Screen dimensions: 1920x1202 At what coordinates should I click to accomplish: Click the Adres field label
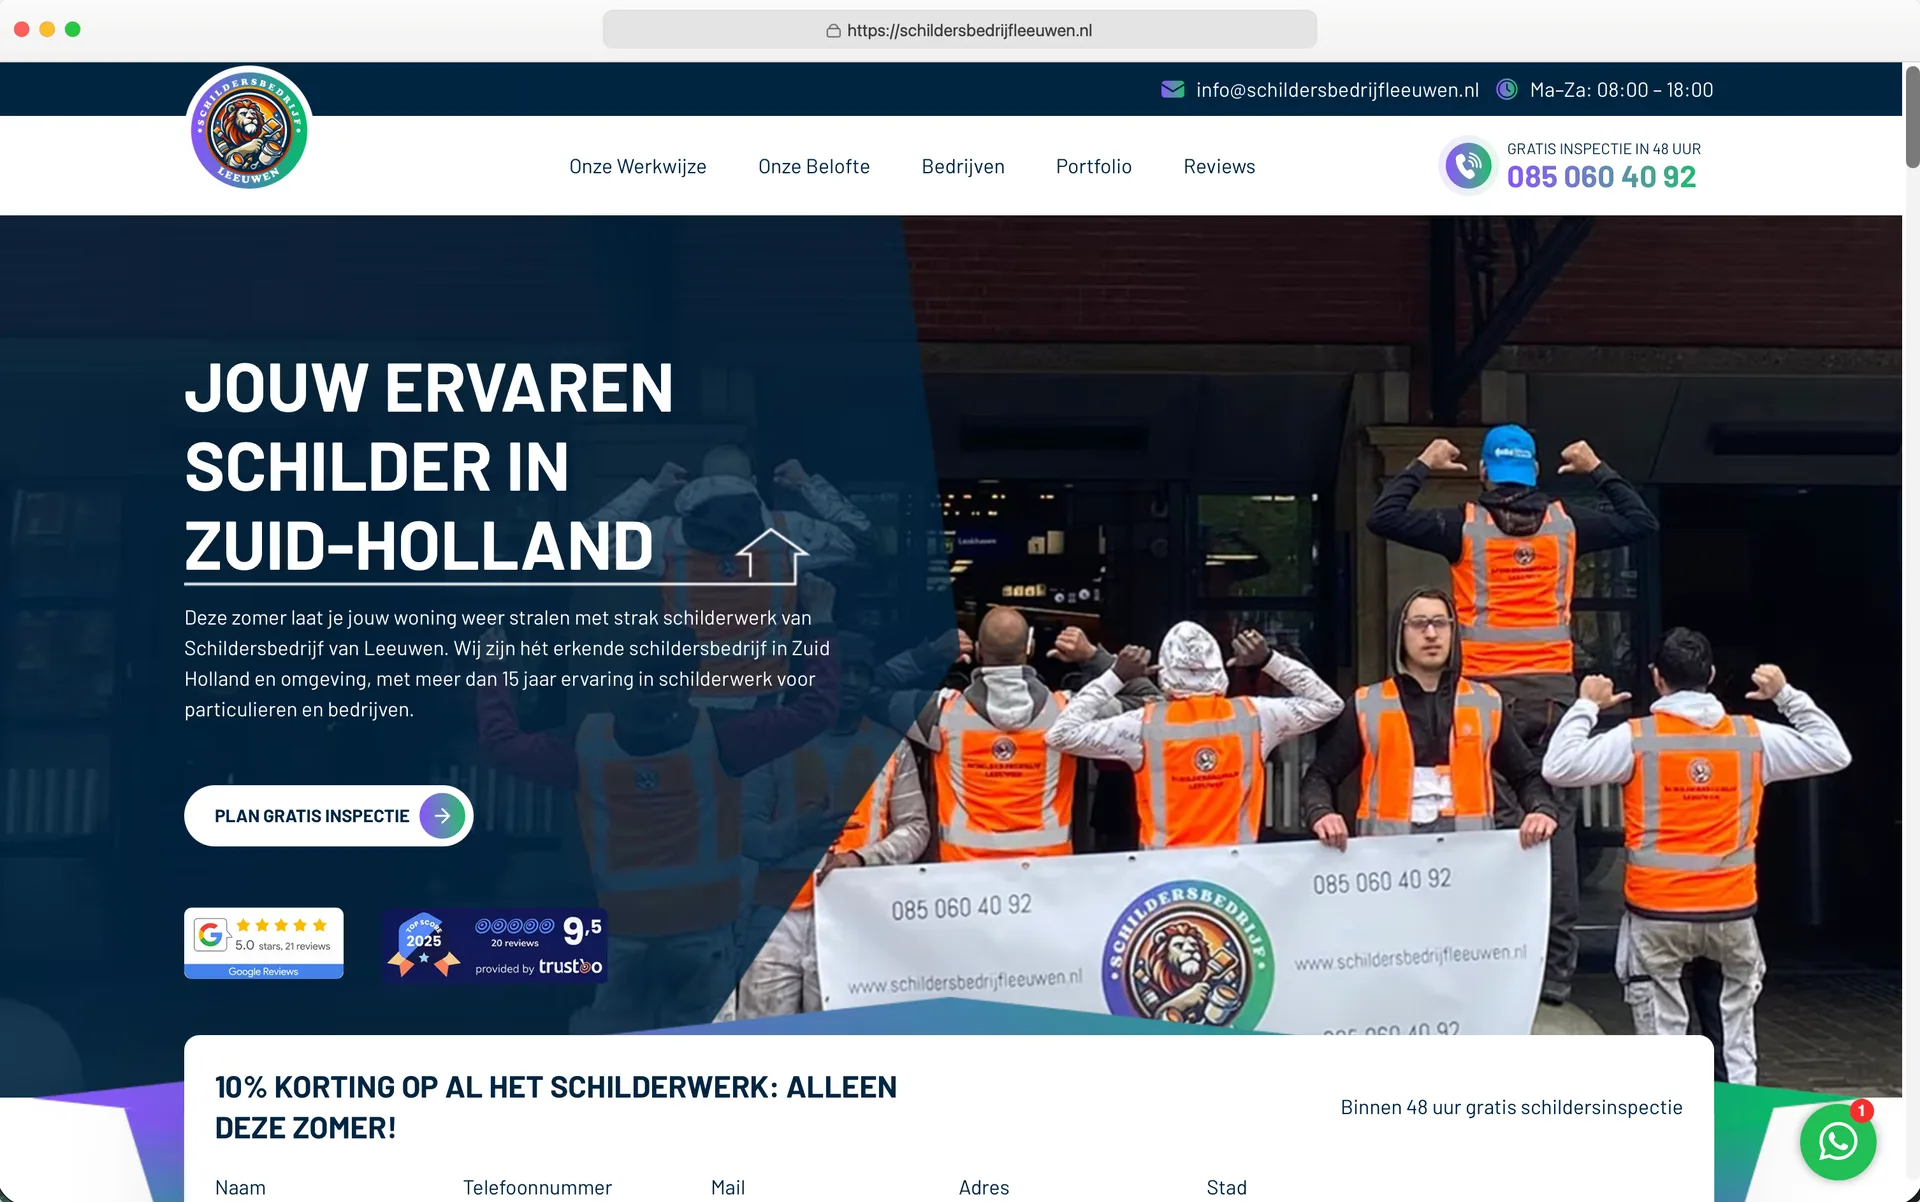984,1187
